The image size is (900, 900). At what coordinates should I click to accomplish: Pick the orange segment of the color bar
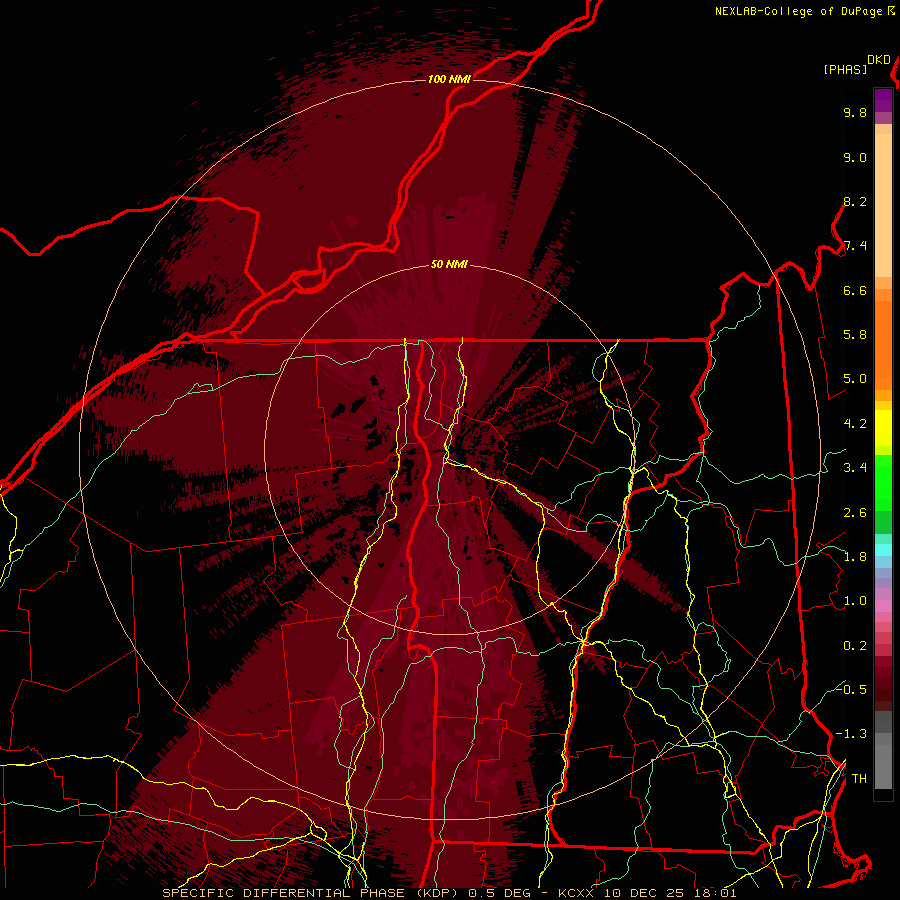point(883,344)
